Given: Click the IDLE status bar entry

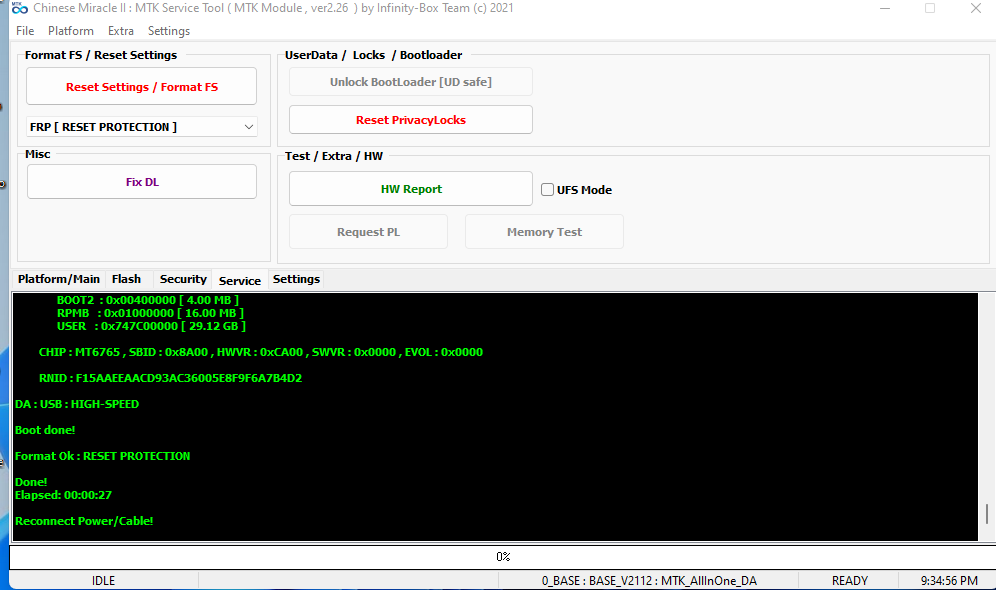Looking at the screenshot, I should [104, 580].
